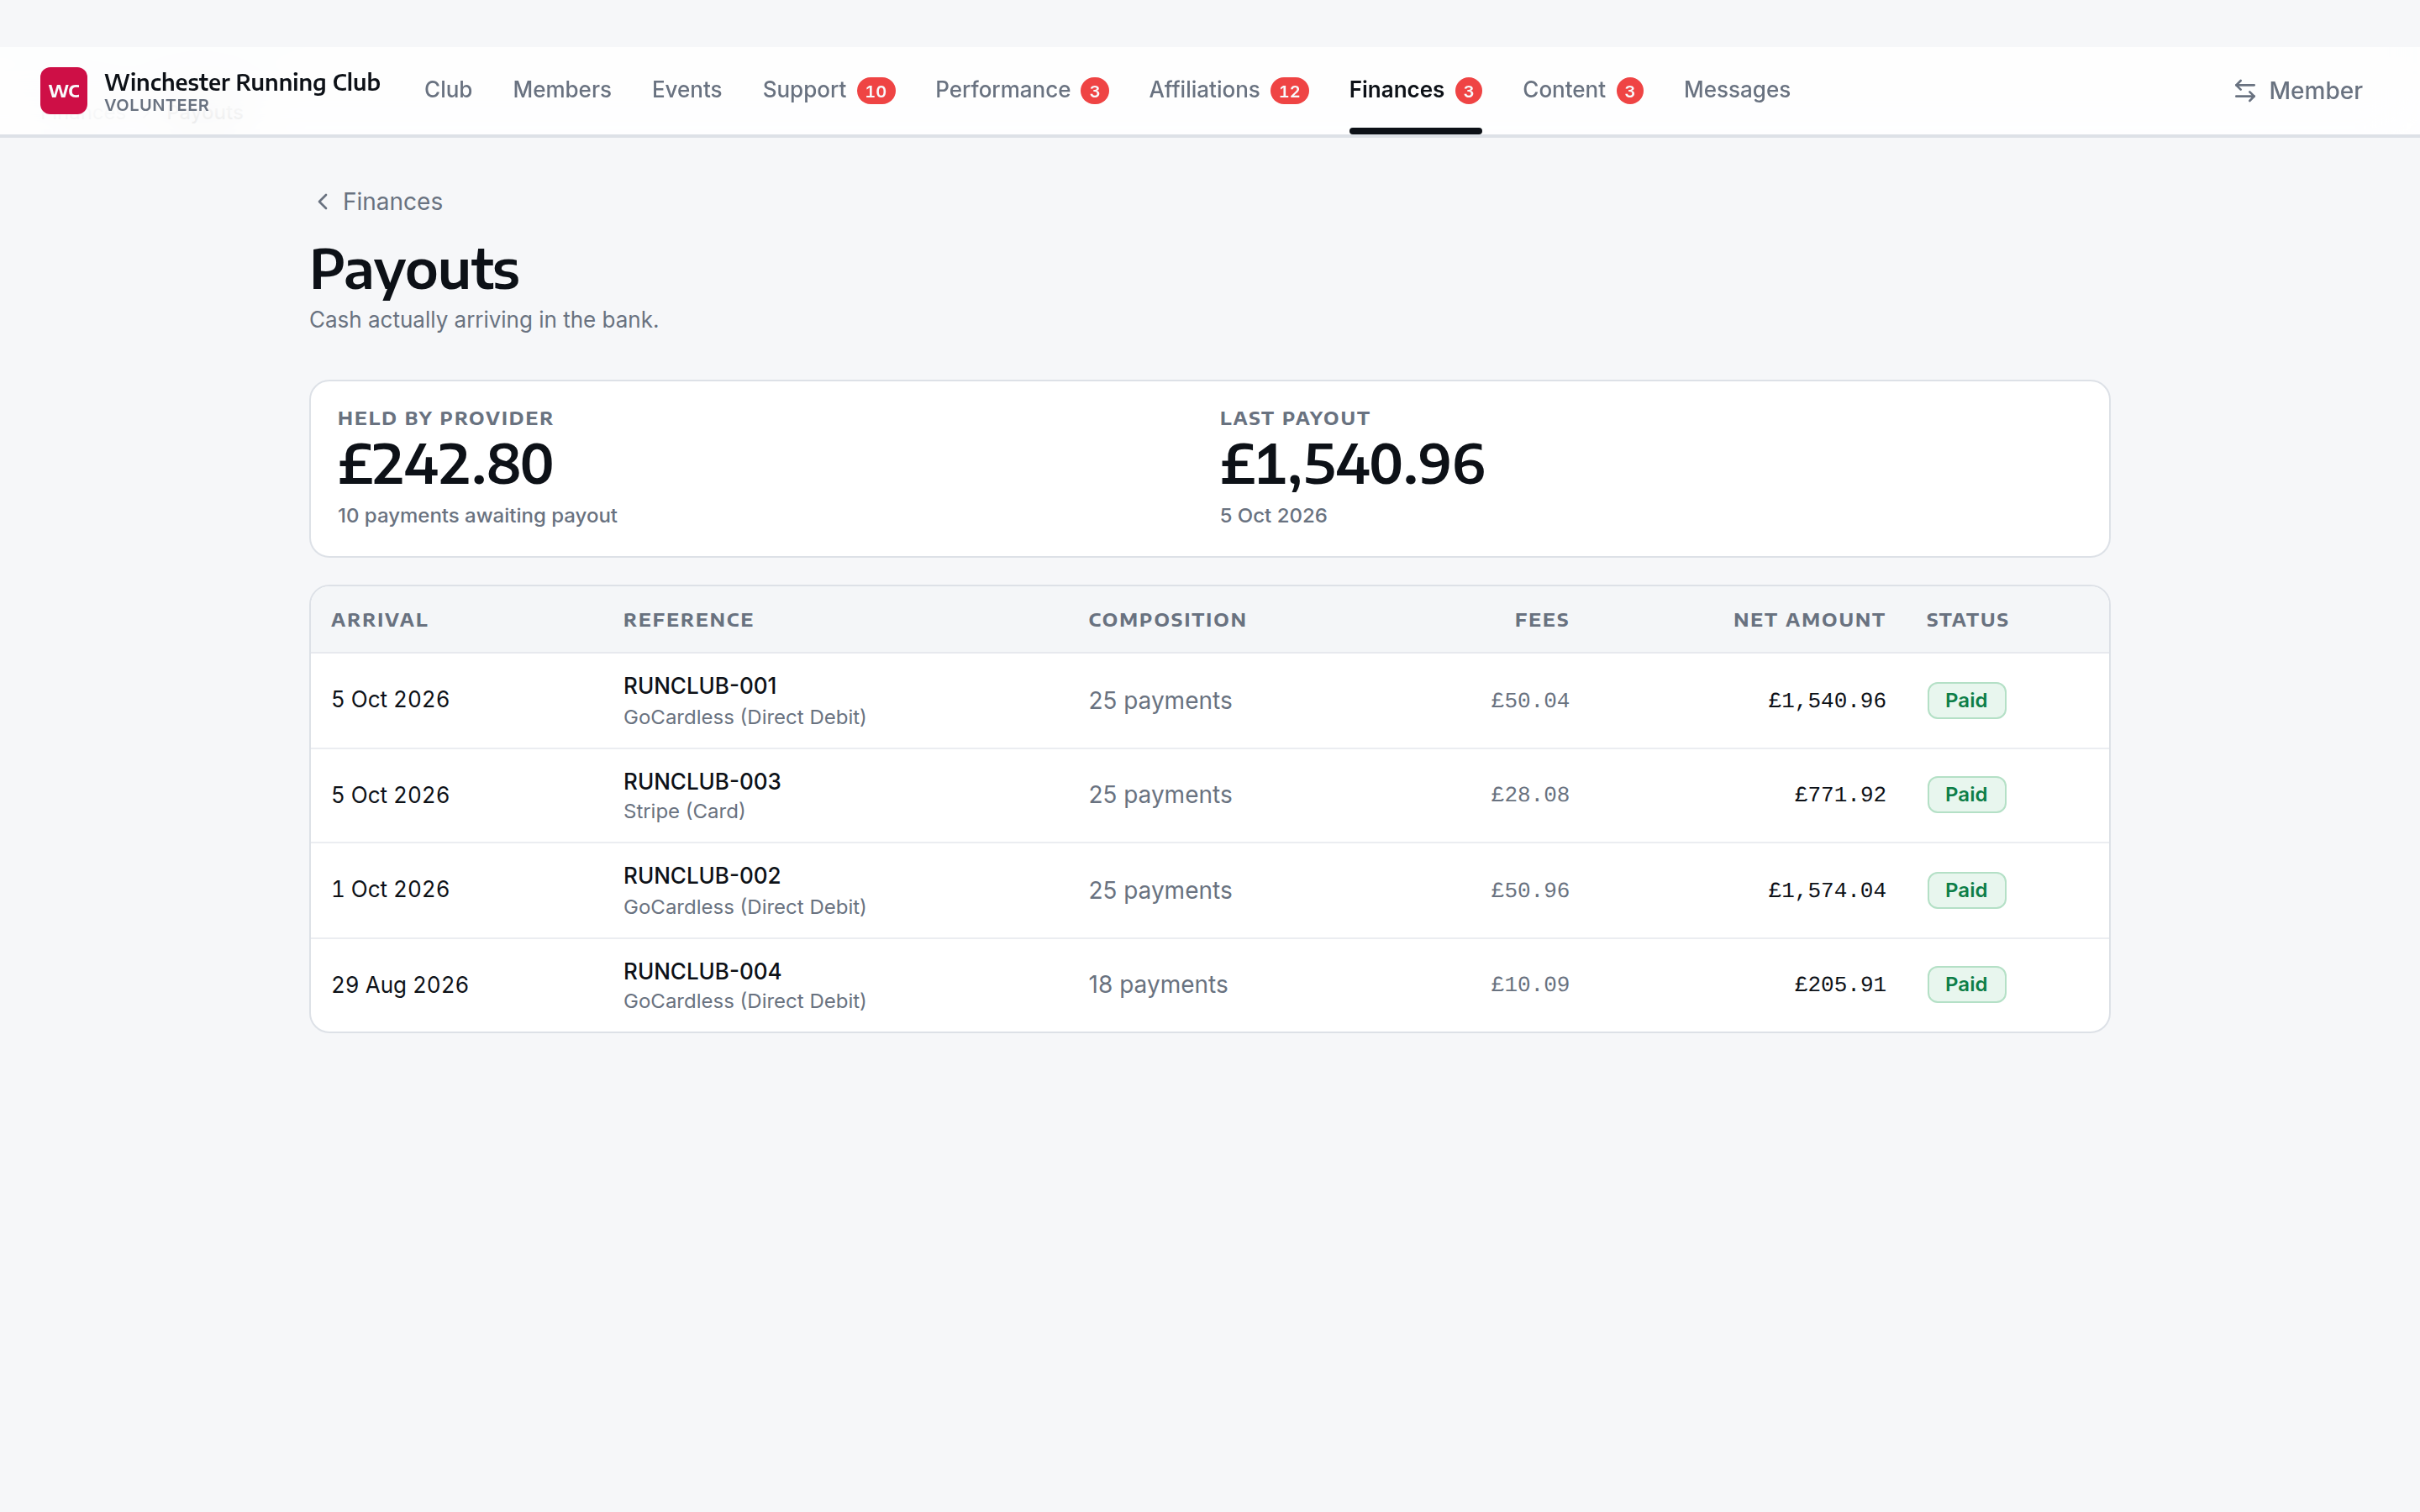The image size is (2420, 1512).
Task: Click the £771.92 net amount cell
Action: pyautogui.click(x=1840, y=795)
